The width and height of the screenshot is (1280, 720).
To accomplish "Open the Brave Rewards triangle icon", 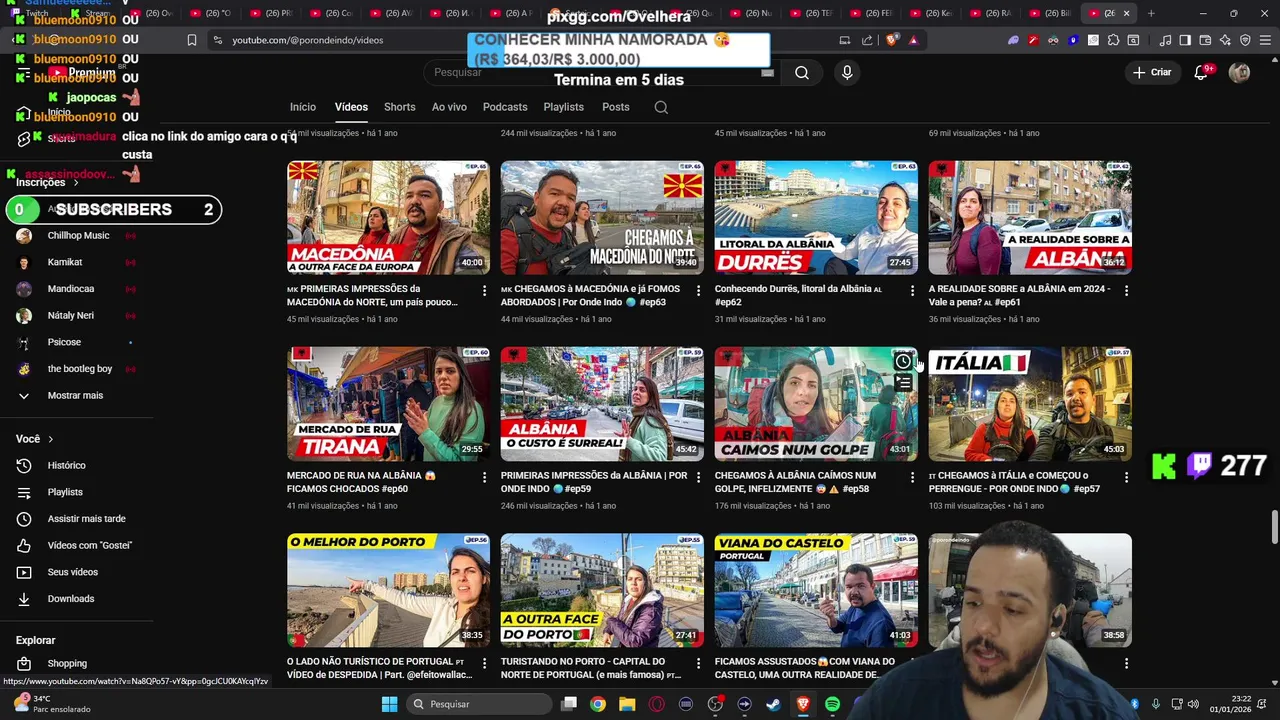I will 912,40.
